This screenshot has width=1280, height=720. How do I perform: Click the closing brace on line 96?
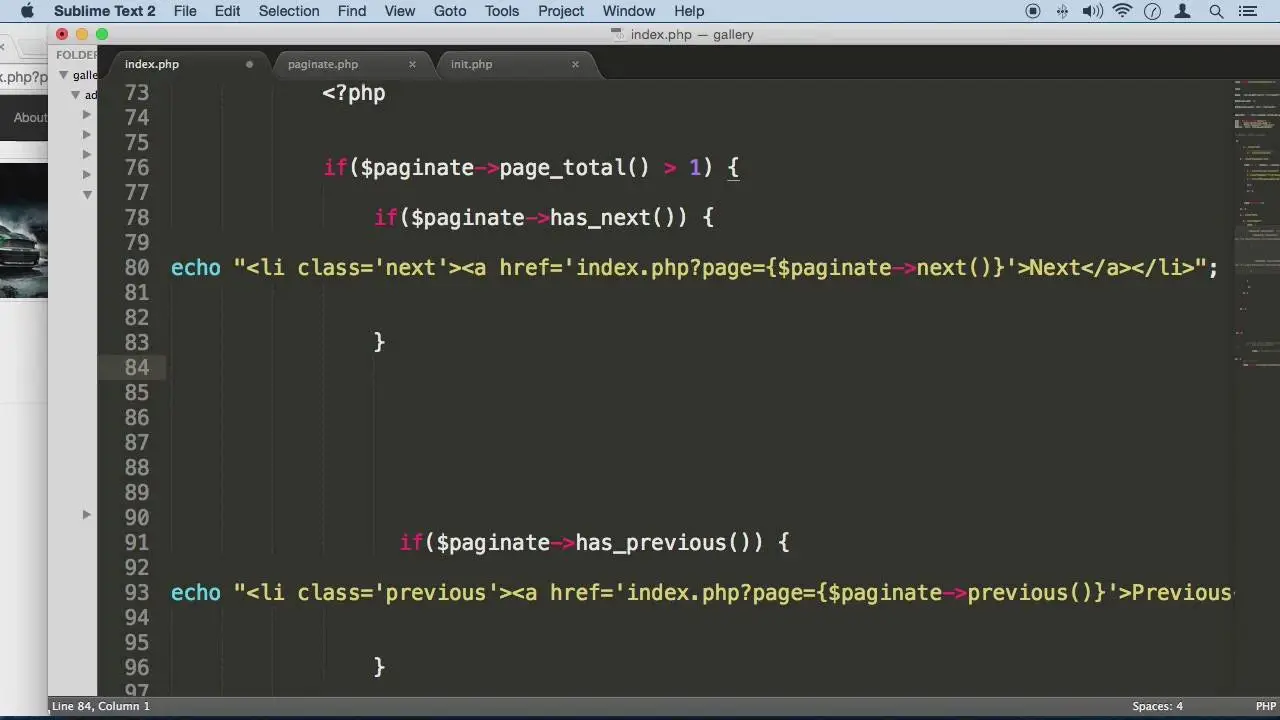379,668
